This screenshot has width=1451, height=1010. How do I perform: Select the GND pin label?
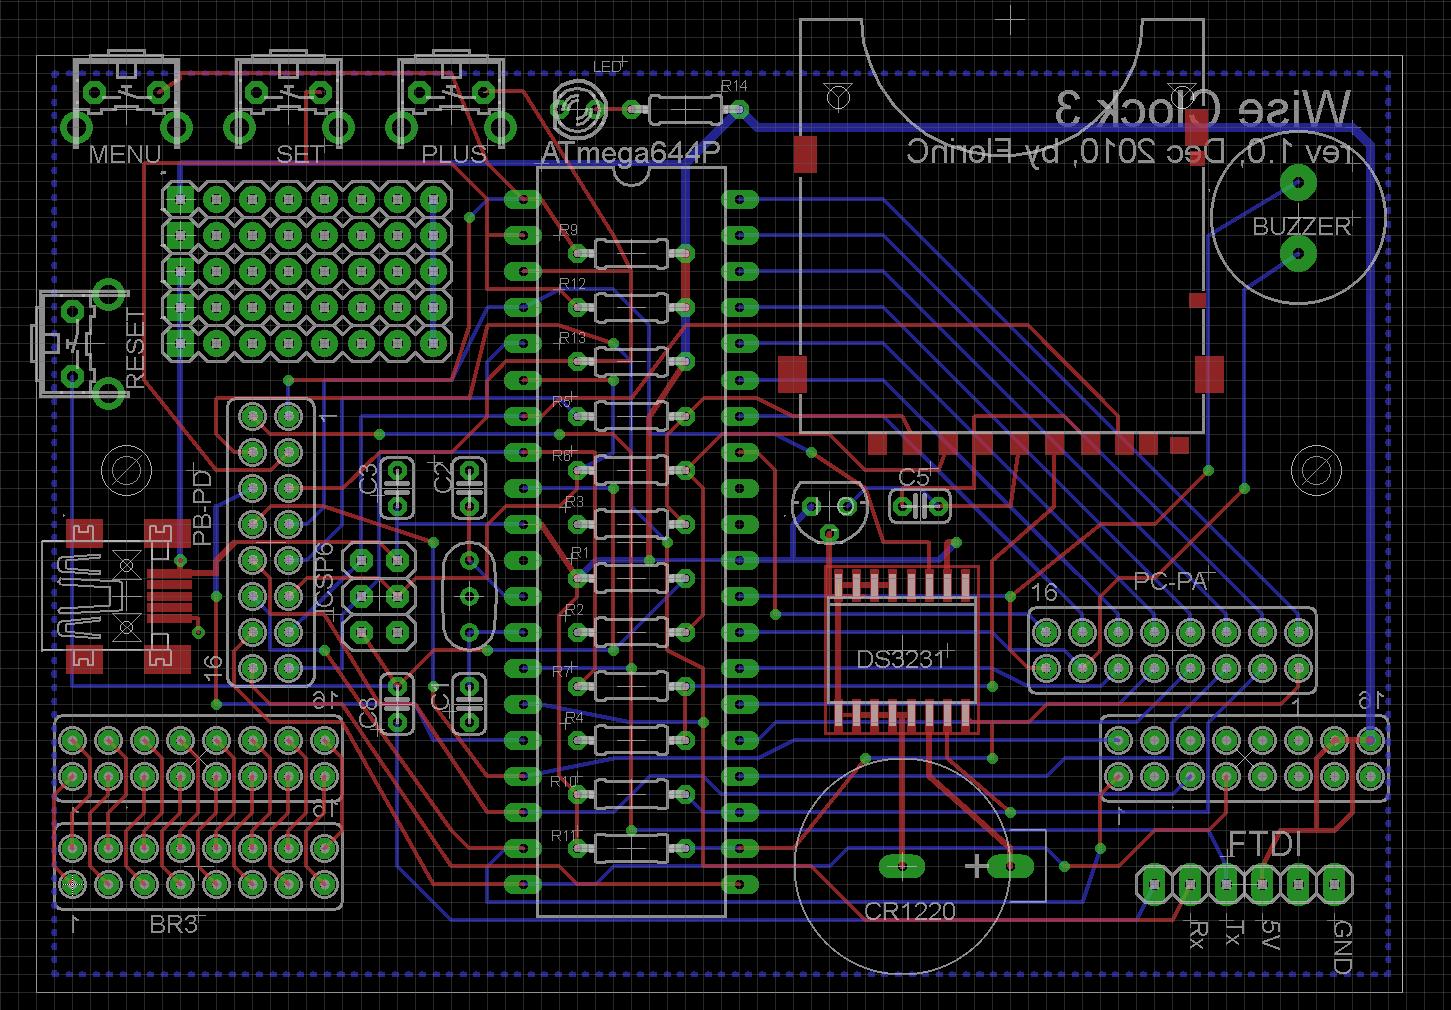[x=1342, y=946]
